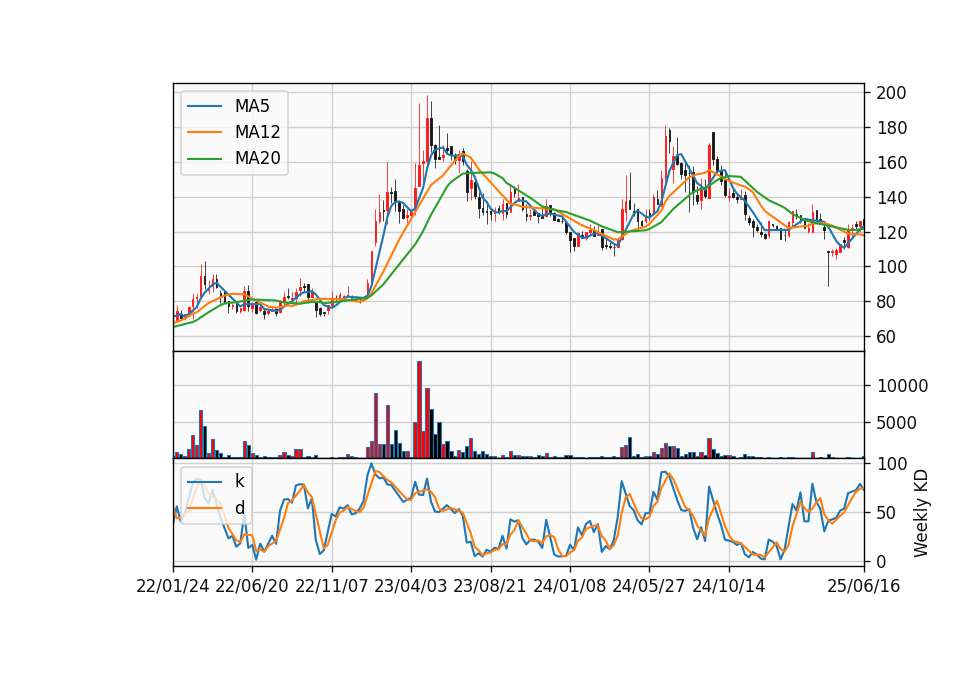Click the k legend label in KD panel
960x690 pixels.
coord(239,481)
